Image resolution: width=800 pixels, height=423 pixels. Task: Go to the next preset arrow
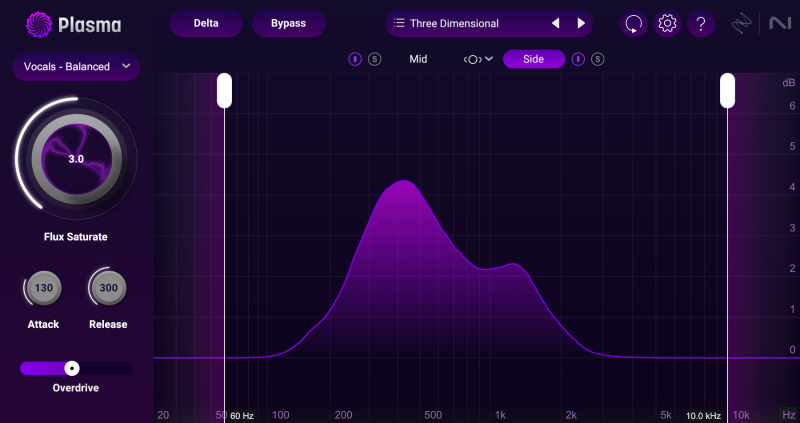pyautogui.click(x=581, y=23)
